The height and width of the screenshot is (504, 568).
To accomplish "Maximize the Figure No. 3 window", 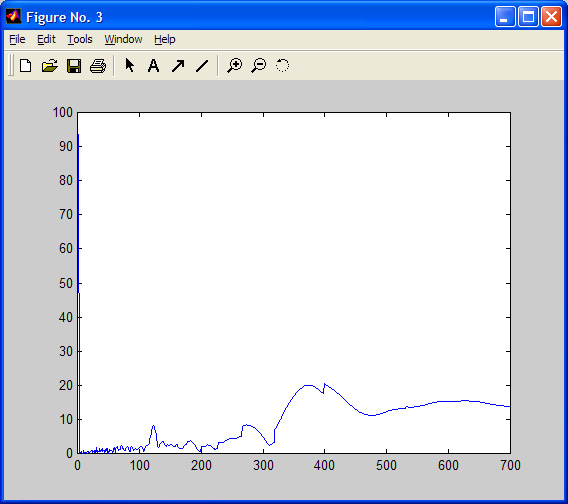I will pos(528,17).
